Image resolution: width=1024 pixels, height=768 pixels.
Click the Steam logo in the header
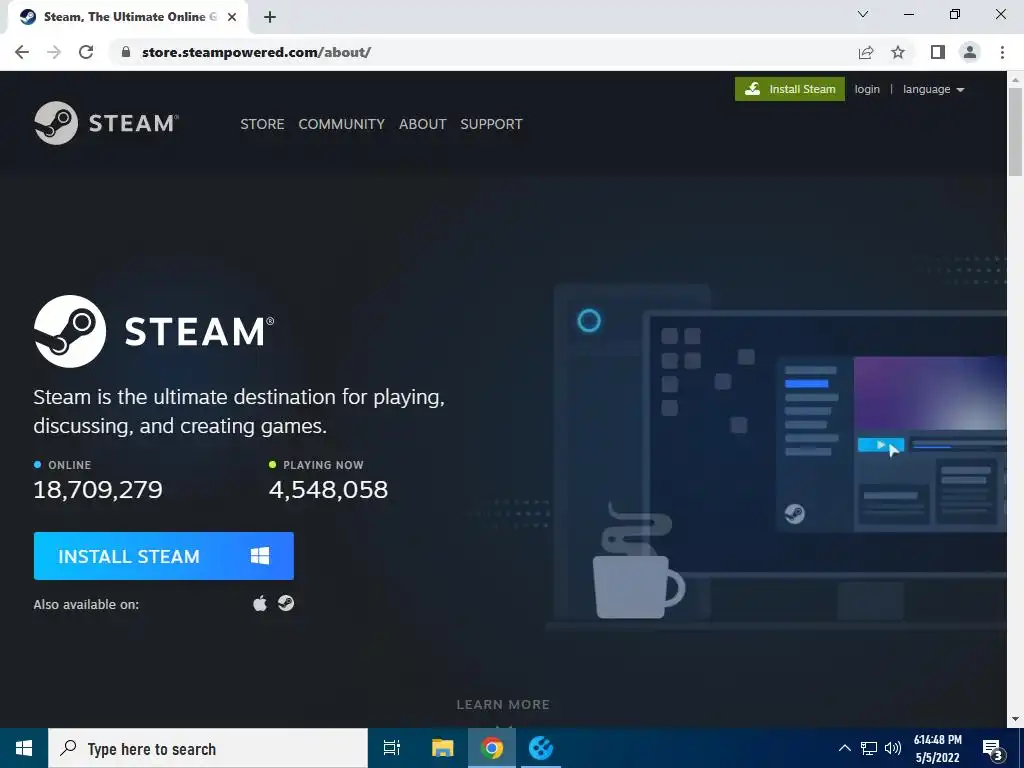pos(106,123)
